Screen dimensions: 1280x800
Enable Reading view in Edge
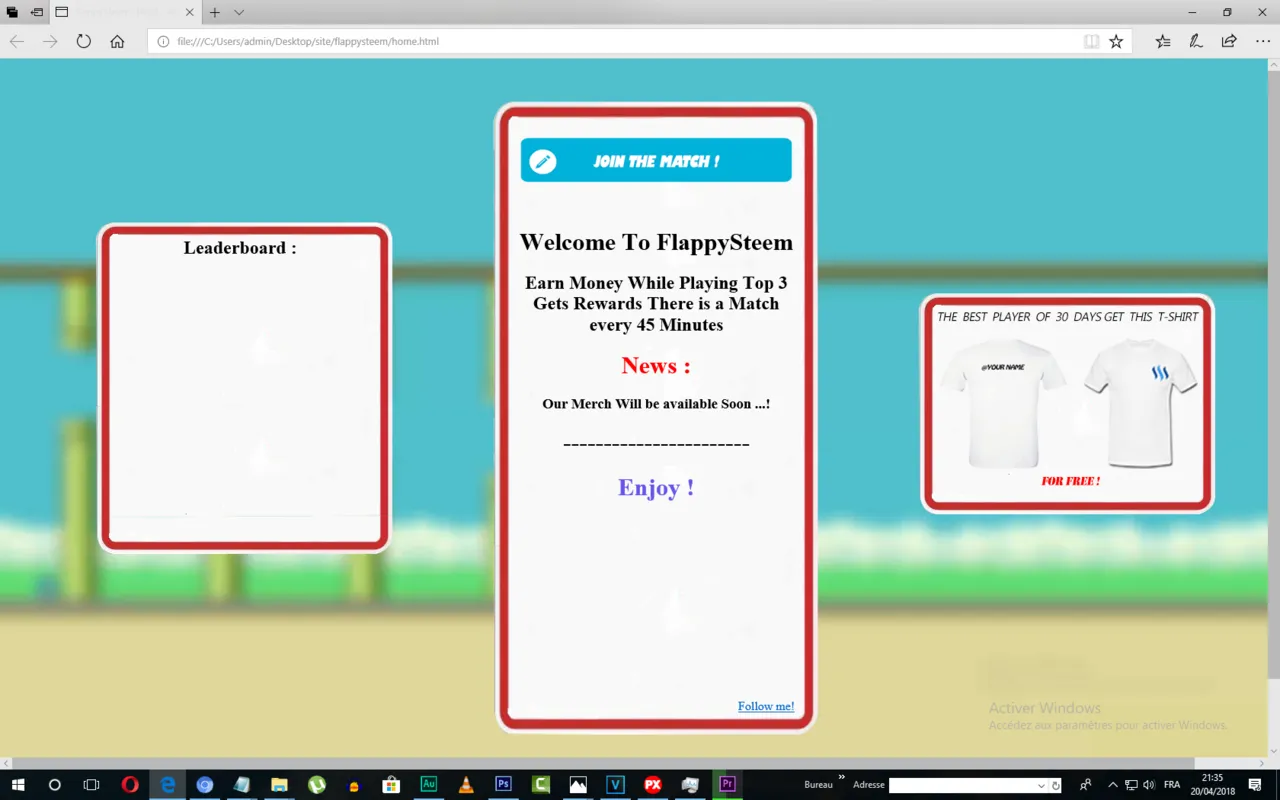pos(1091,42)
